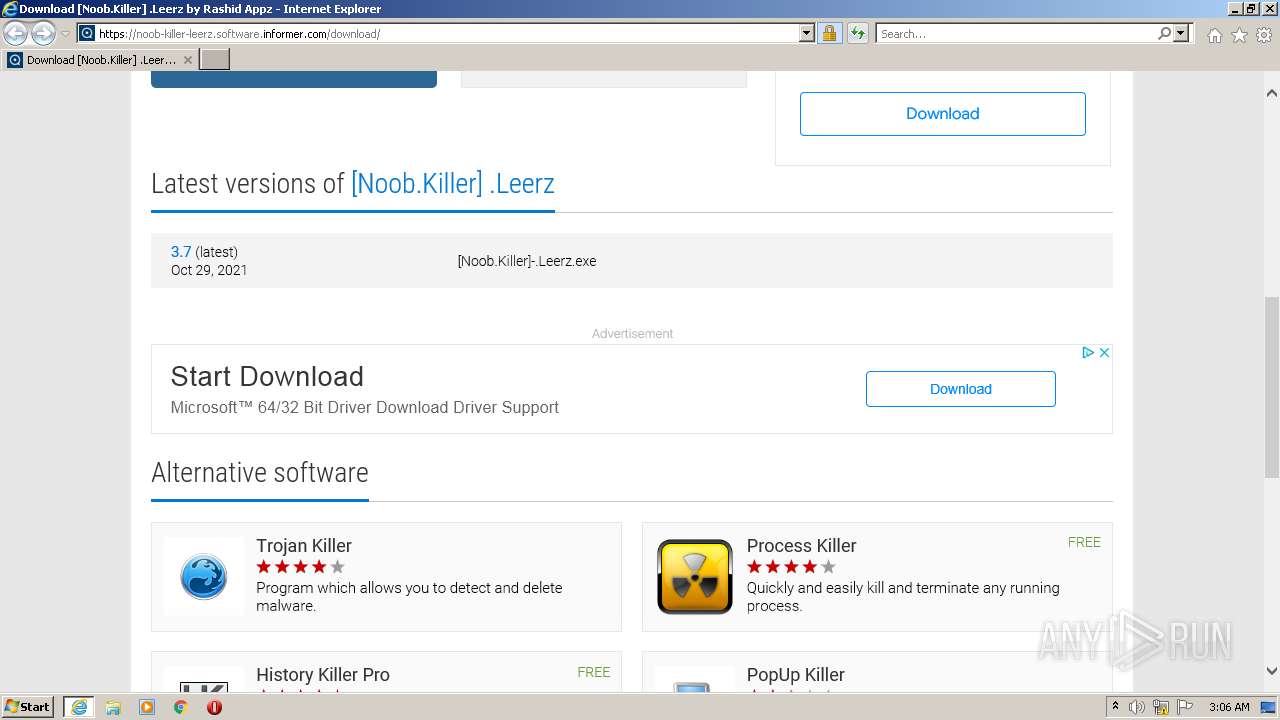Click the FREE label on Process Killer
The image size is (1280, 720).
1084,542
